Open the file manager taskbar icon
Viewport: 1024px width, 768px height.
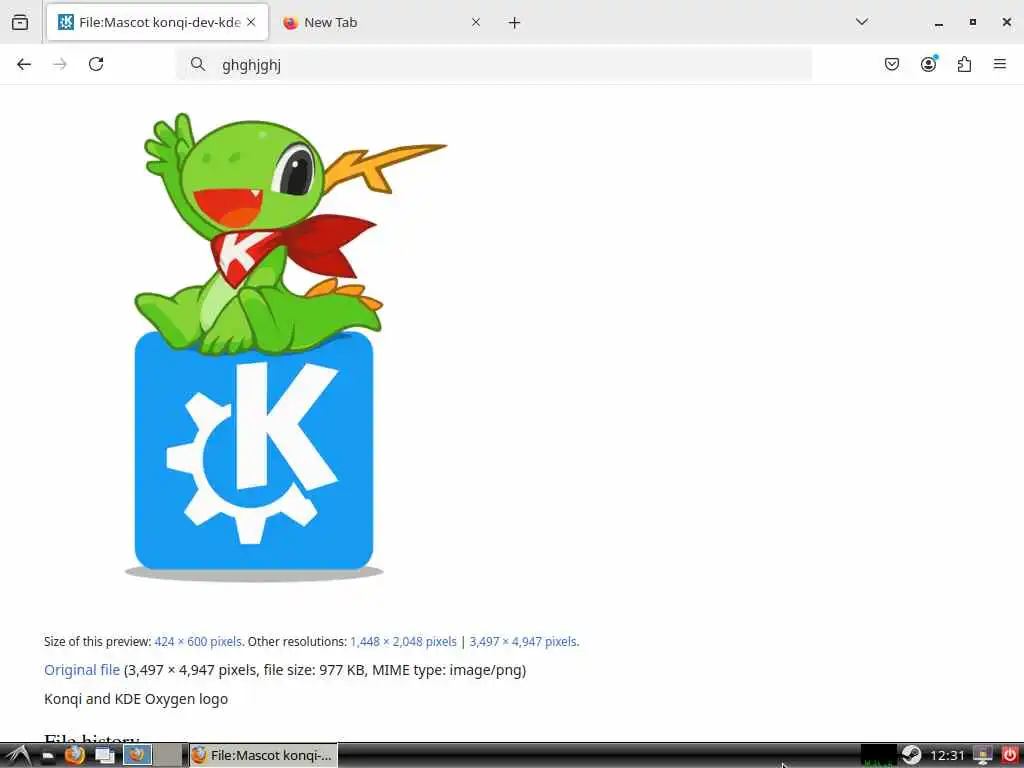pyautogui.click(x=47, y=756)
